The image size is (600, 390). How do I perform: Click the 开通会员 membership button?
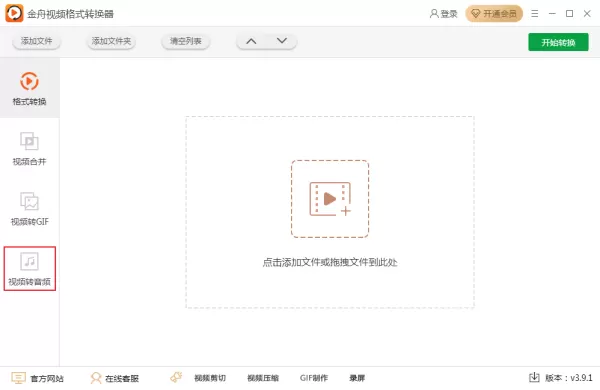coord(494,14)
